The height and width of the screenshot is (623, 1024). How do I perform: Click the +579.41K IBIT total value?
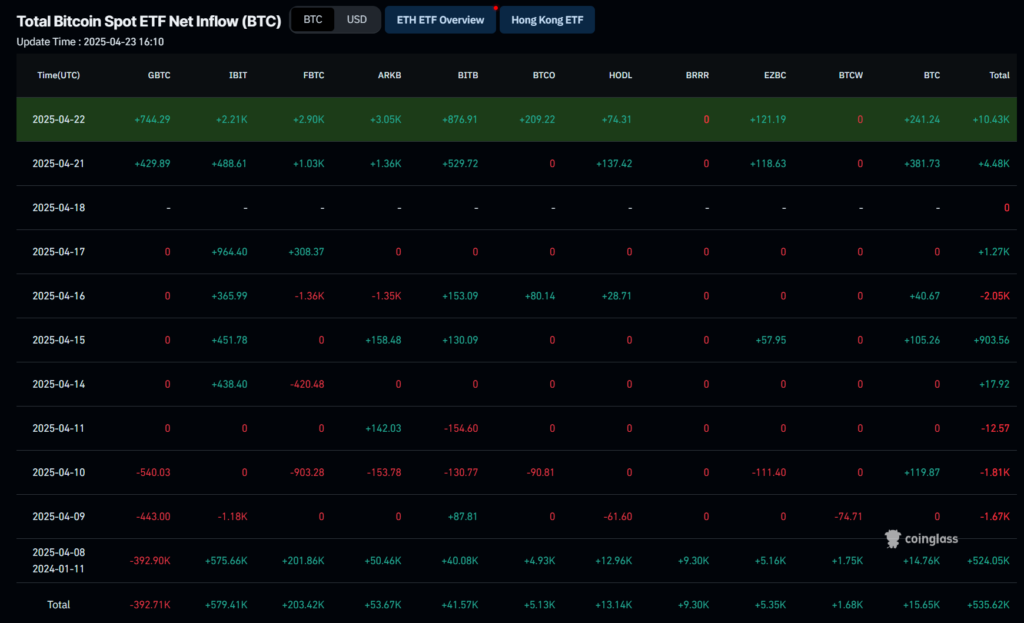226,605
